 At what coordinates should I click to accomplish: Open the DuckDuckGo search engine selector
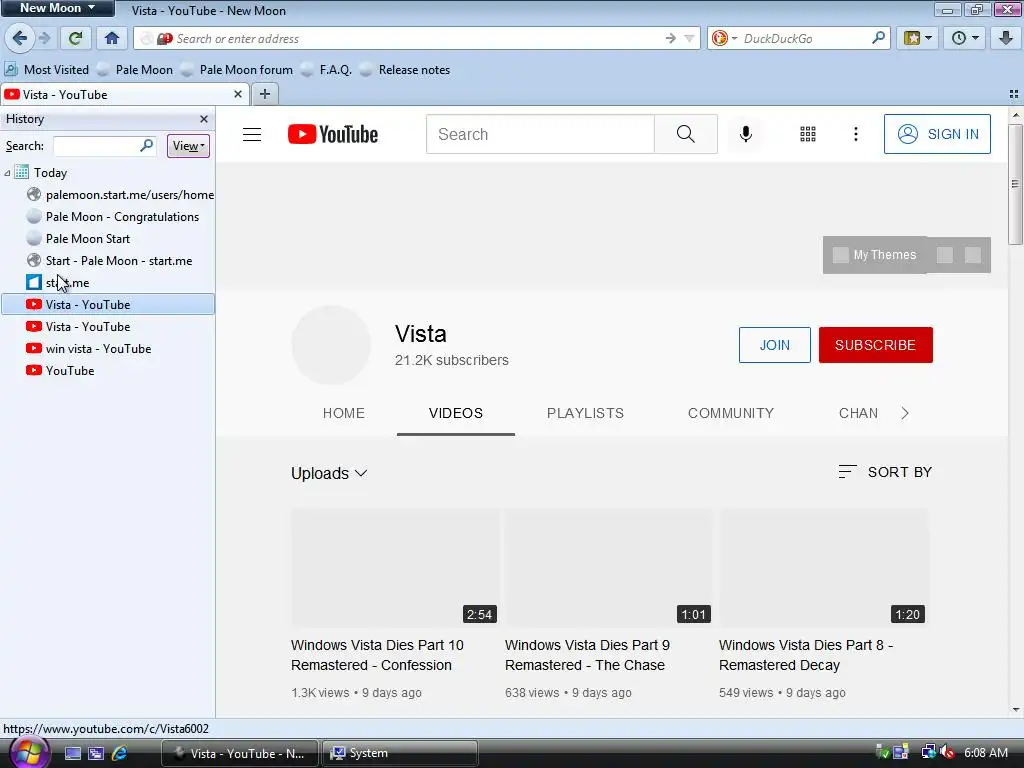pyautogui.click(x=724, y=39)
